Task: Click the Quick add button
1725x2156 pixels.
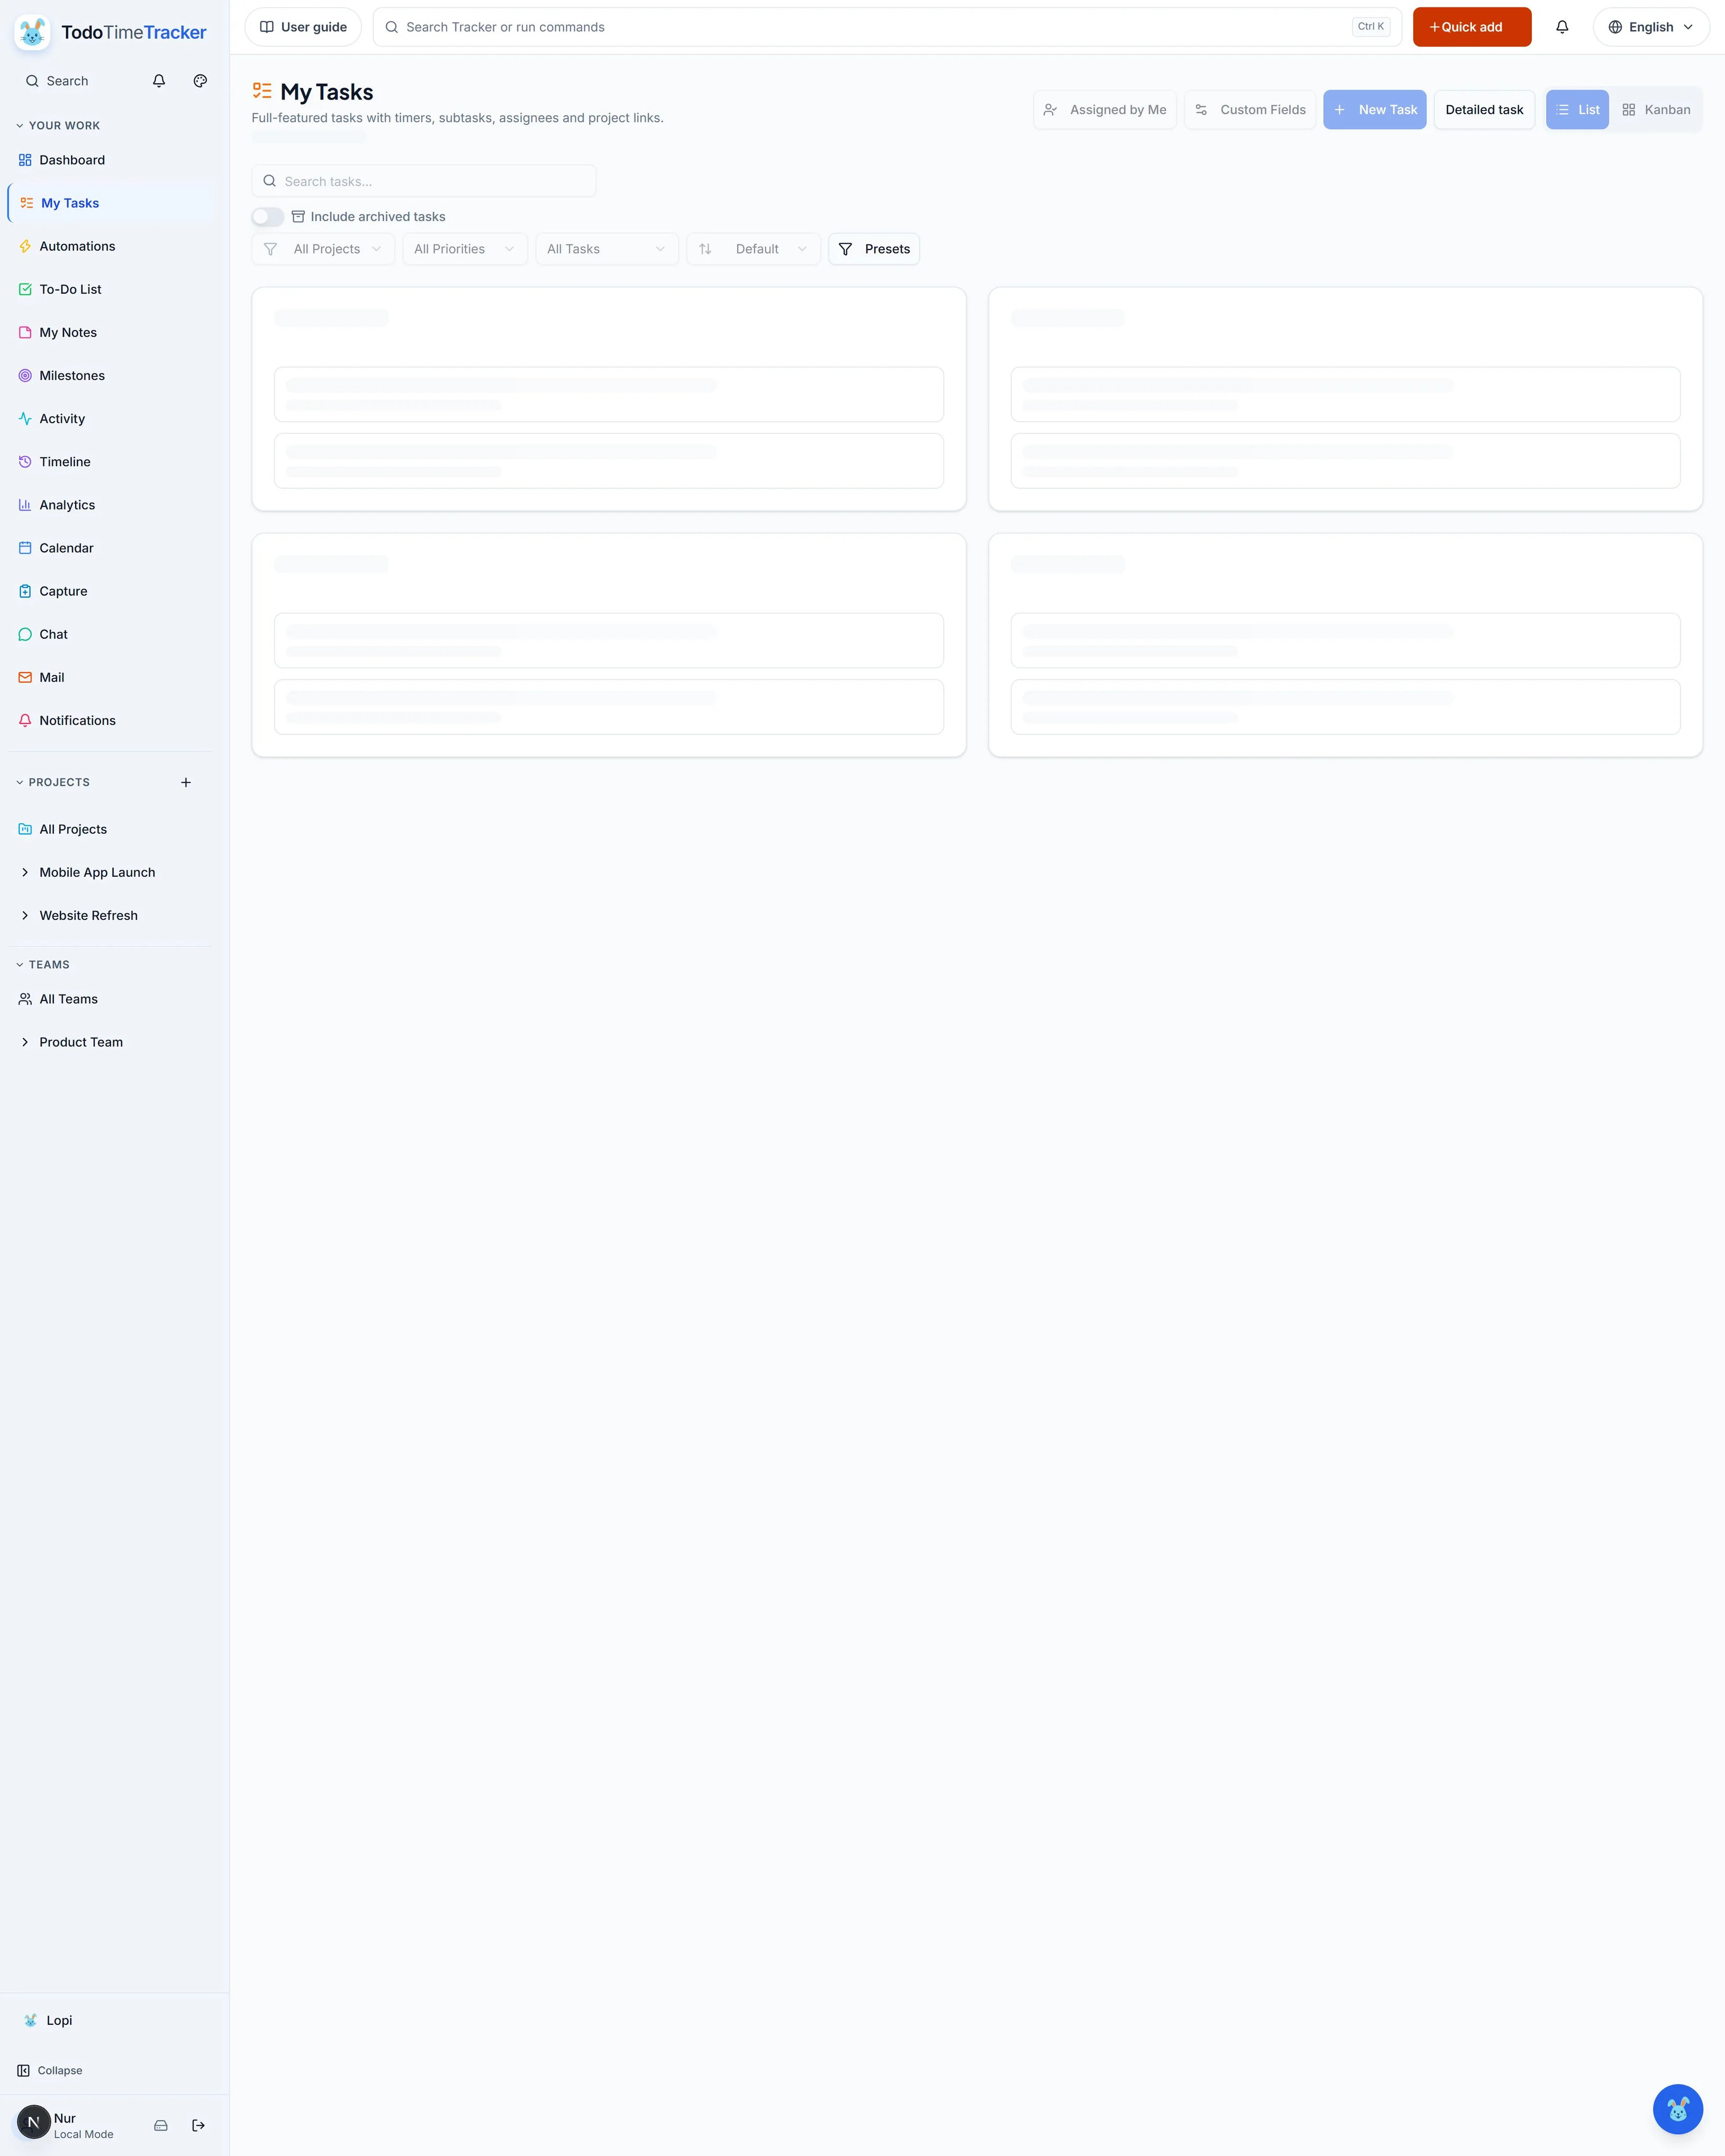Action: [x=1472, y=27]
